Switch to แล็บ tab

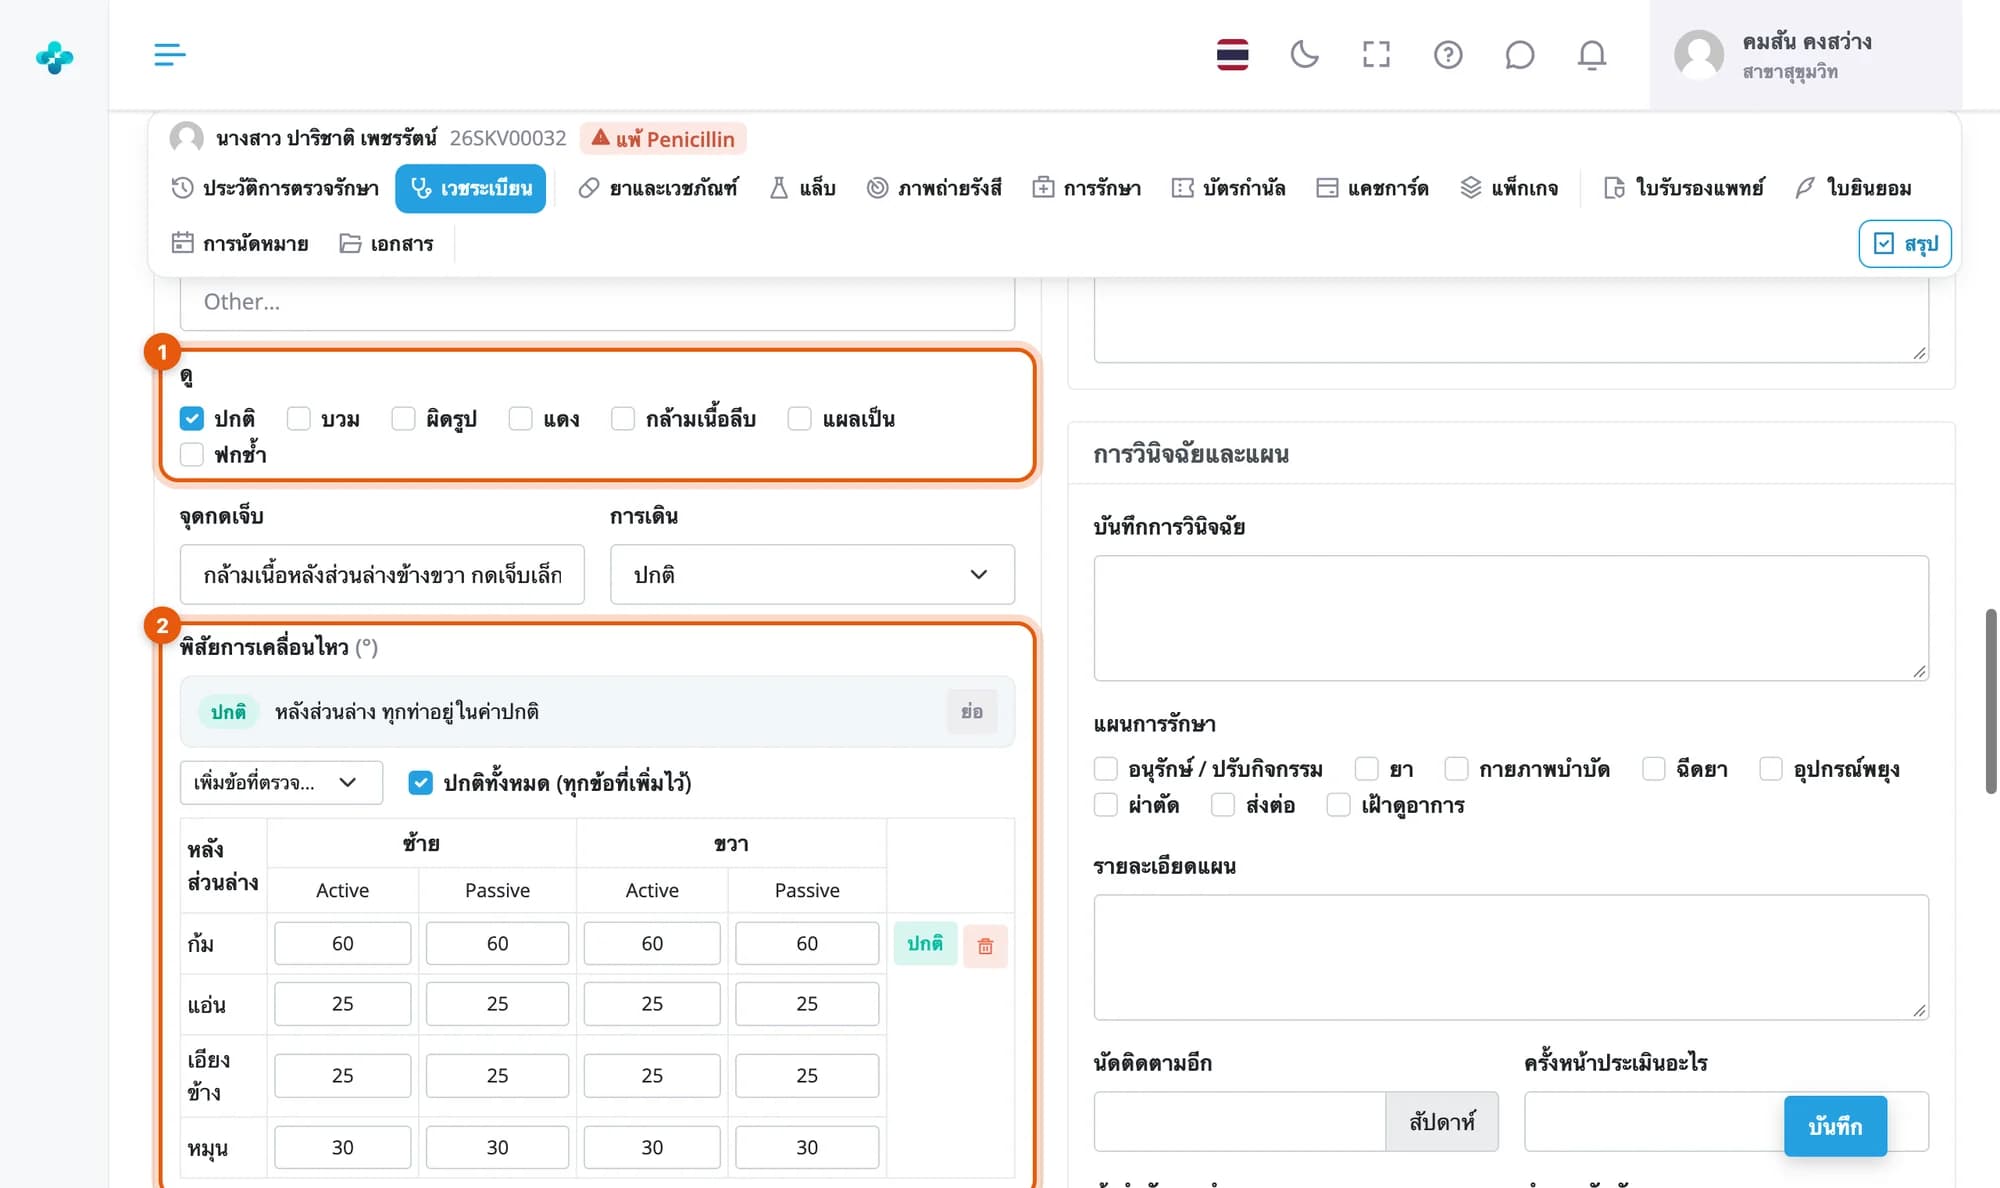[802, 188]
